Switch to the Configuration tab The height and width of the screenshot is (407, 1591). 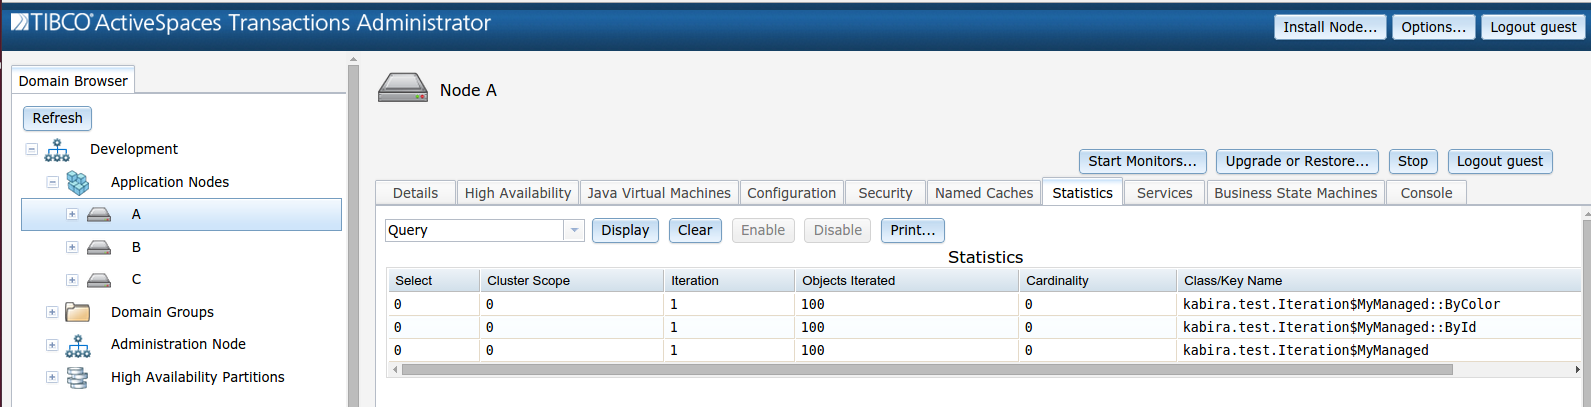coord(791,193)
